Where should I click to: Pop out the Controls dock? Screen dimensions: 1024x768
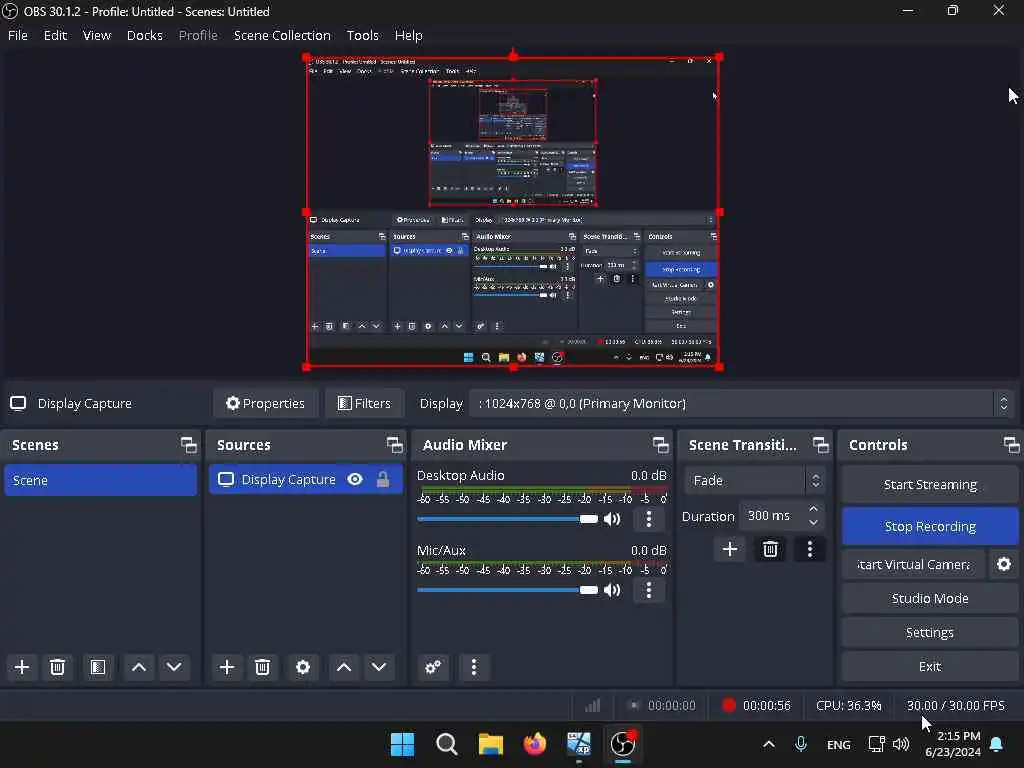tap(1012, 445)
